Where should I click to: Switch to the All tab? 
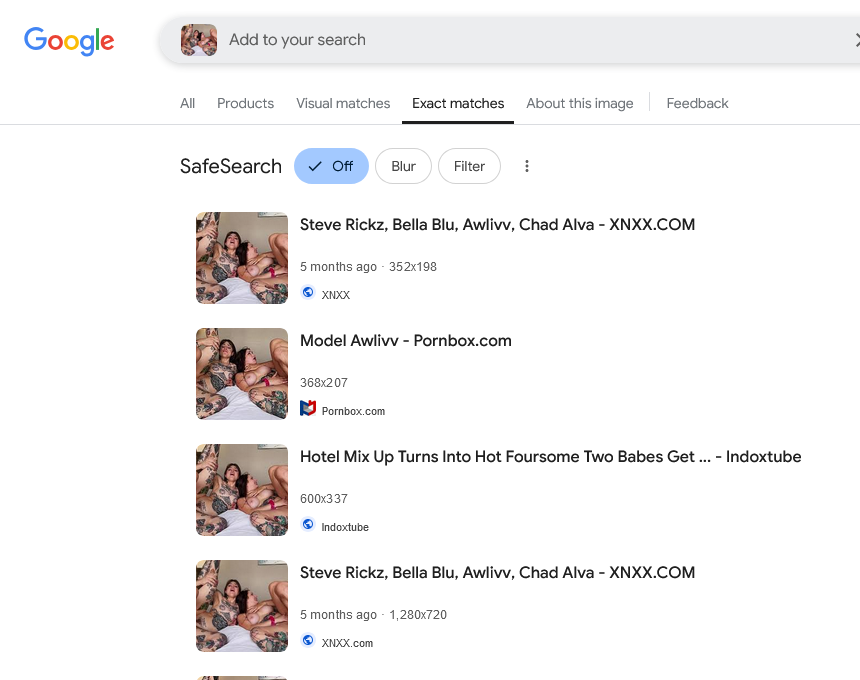click(188, 103)
